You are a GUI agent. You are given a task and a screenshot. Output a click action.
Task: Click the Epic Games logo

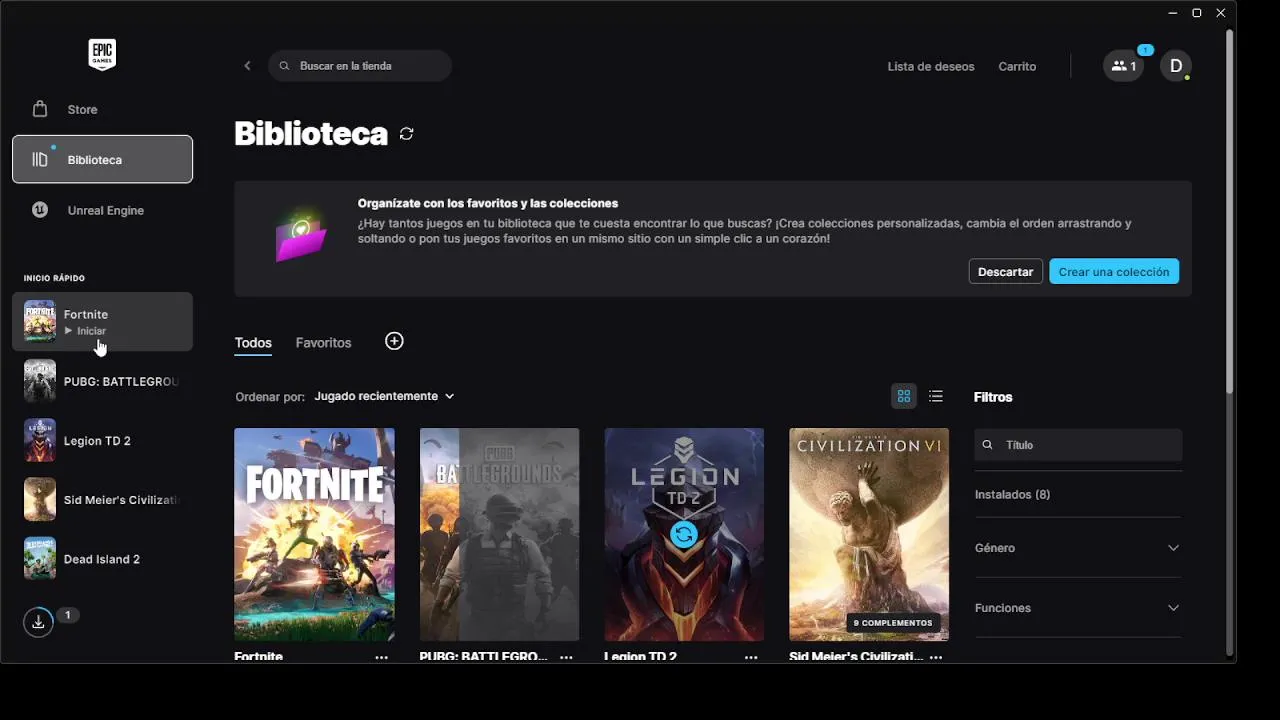pos(102,55)
